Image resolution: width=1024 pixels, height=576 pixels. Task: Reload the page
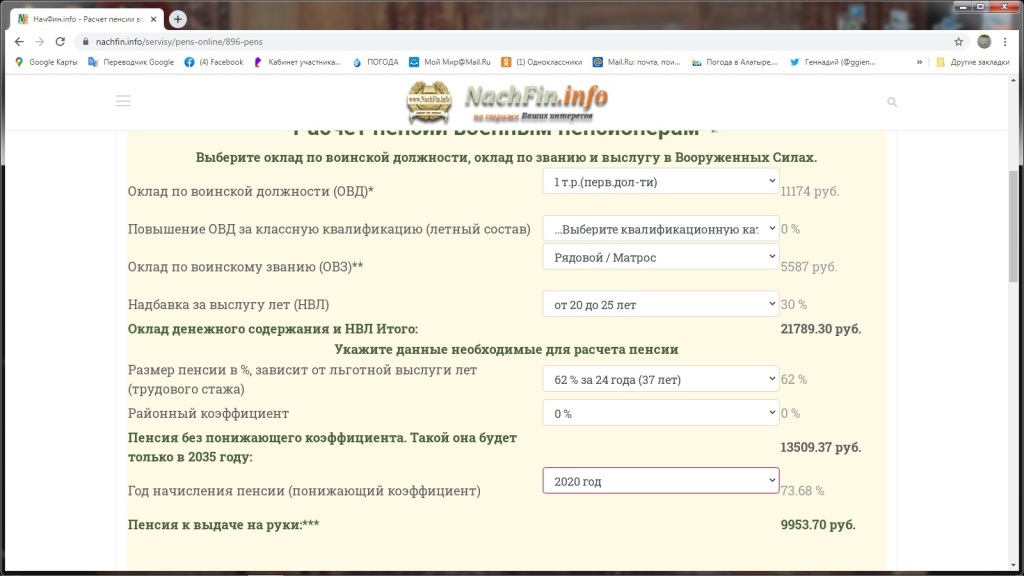pos(60,42)
